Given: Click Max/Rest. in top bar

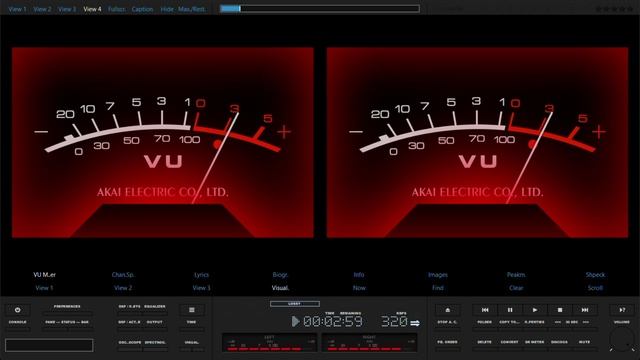Looking at the screenshot, I should click(x=191, y=9).
